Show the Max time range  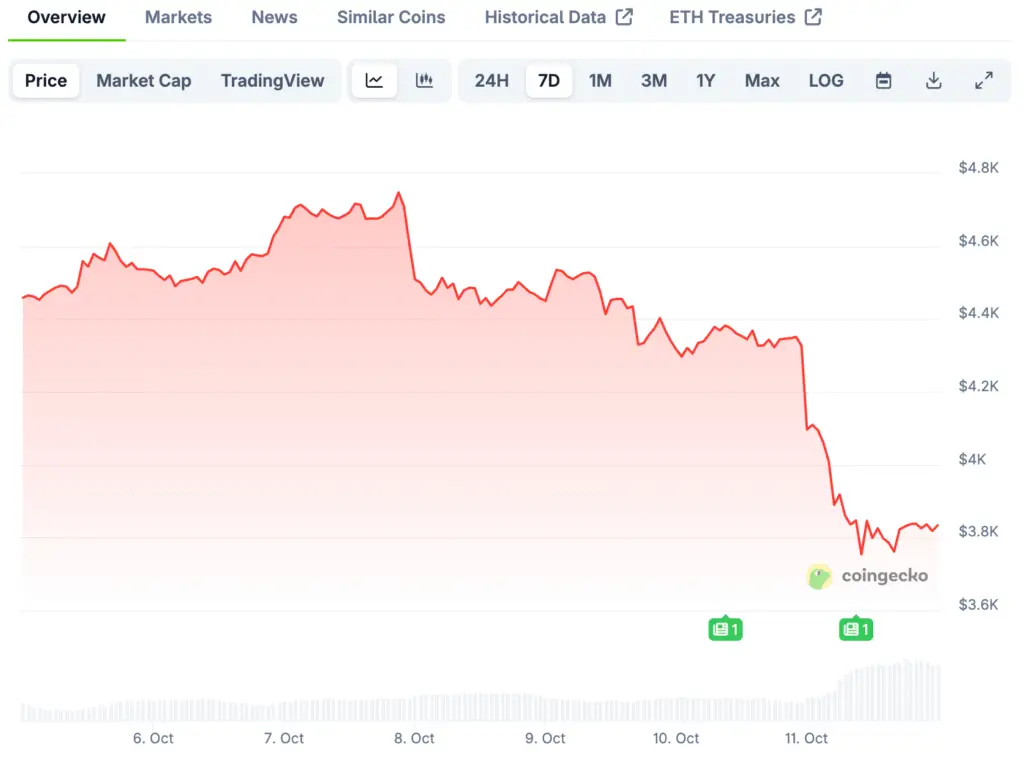click(762, 81)
